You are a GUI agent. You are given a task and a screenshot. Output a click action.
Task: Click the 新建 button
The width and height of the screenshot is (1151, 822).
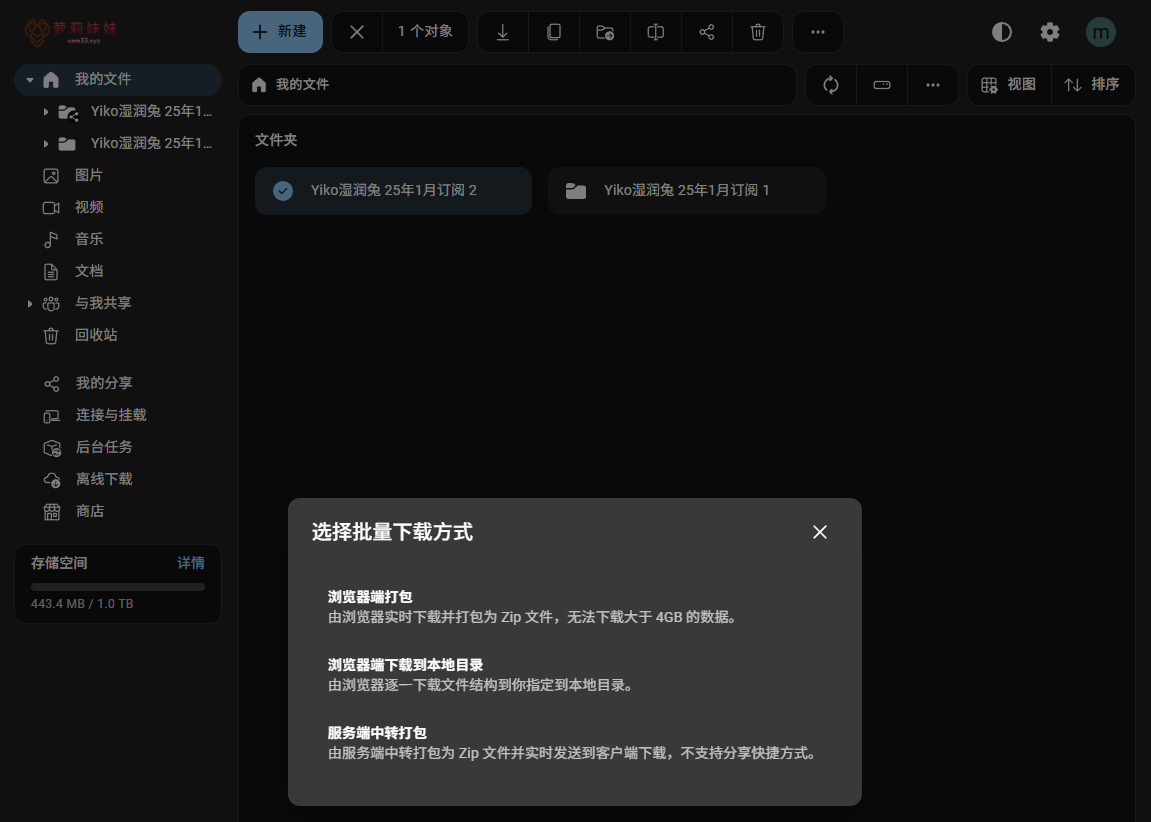click(280, 32)
